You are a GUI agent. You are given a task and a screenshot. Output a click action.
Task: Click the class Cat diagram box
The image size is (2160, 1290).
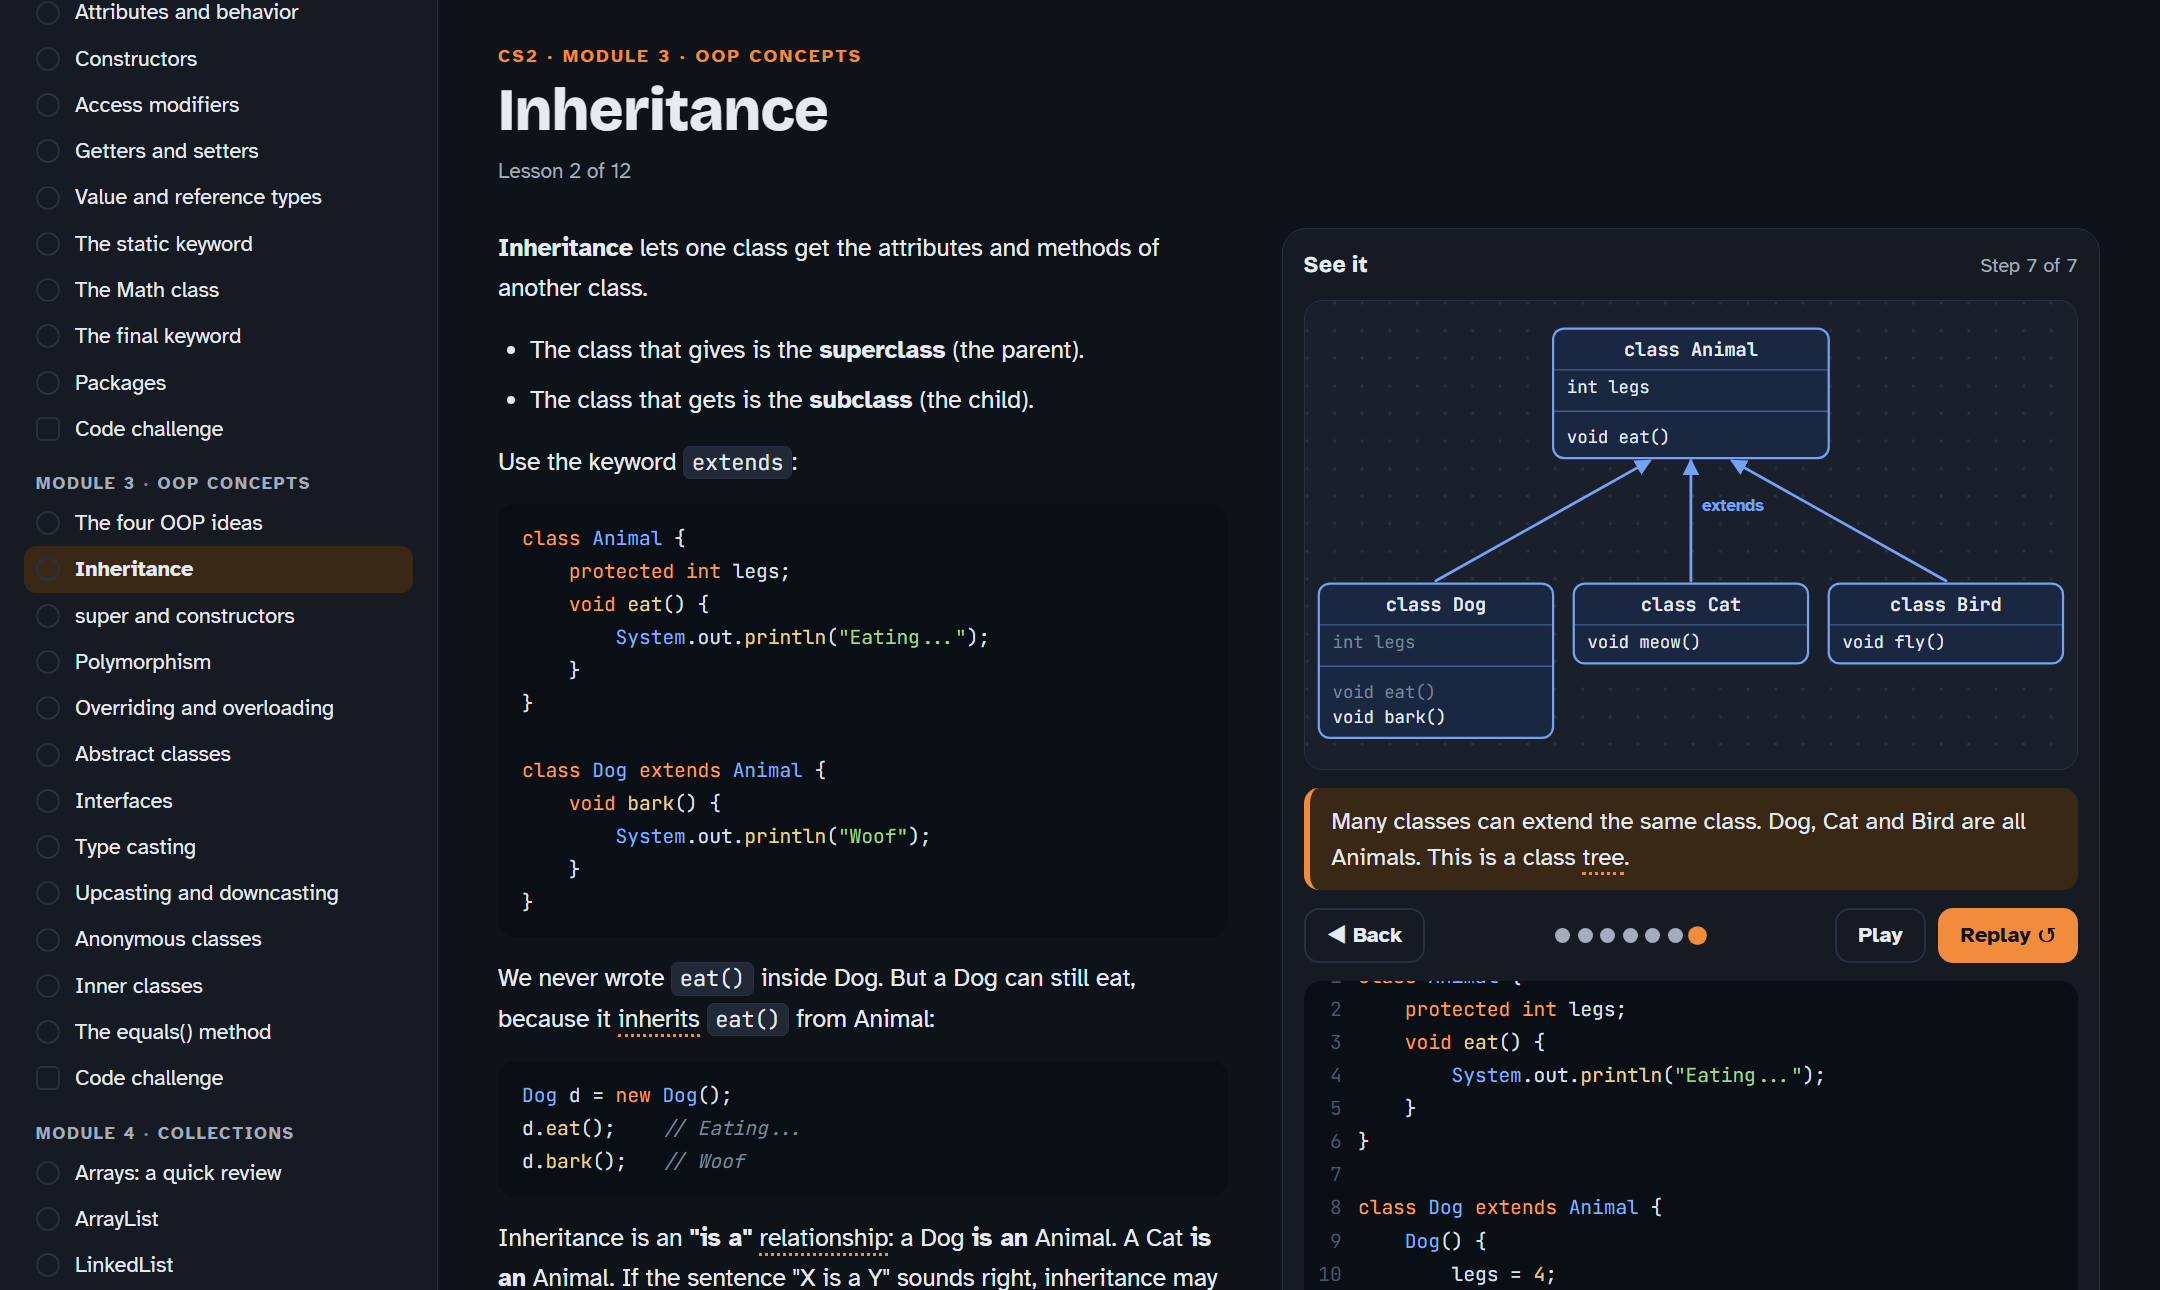[1690, 623]
